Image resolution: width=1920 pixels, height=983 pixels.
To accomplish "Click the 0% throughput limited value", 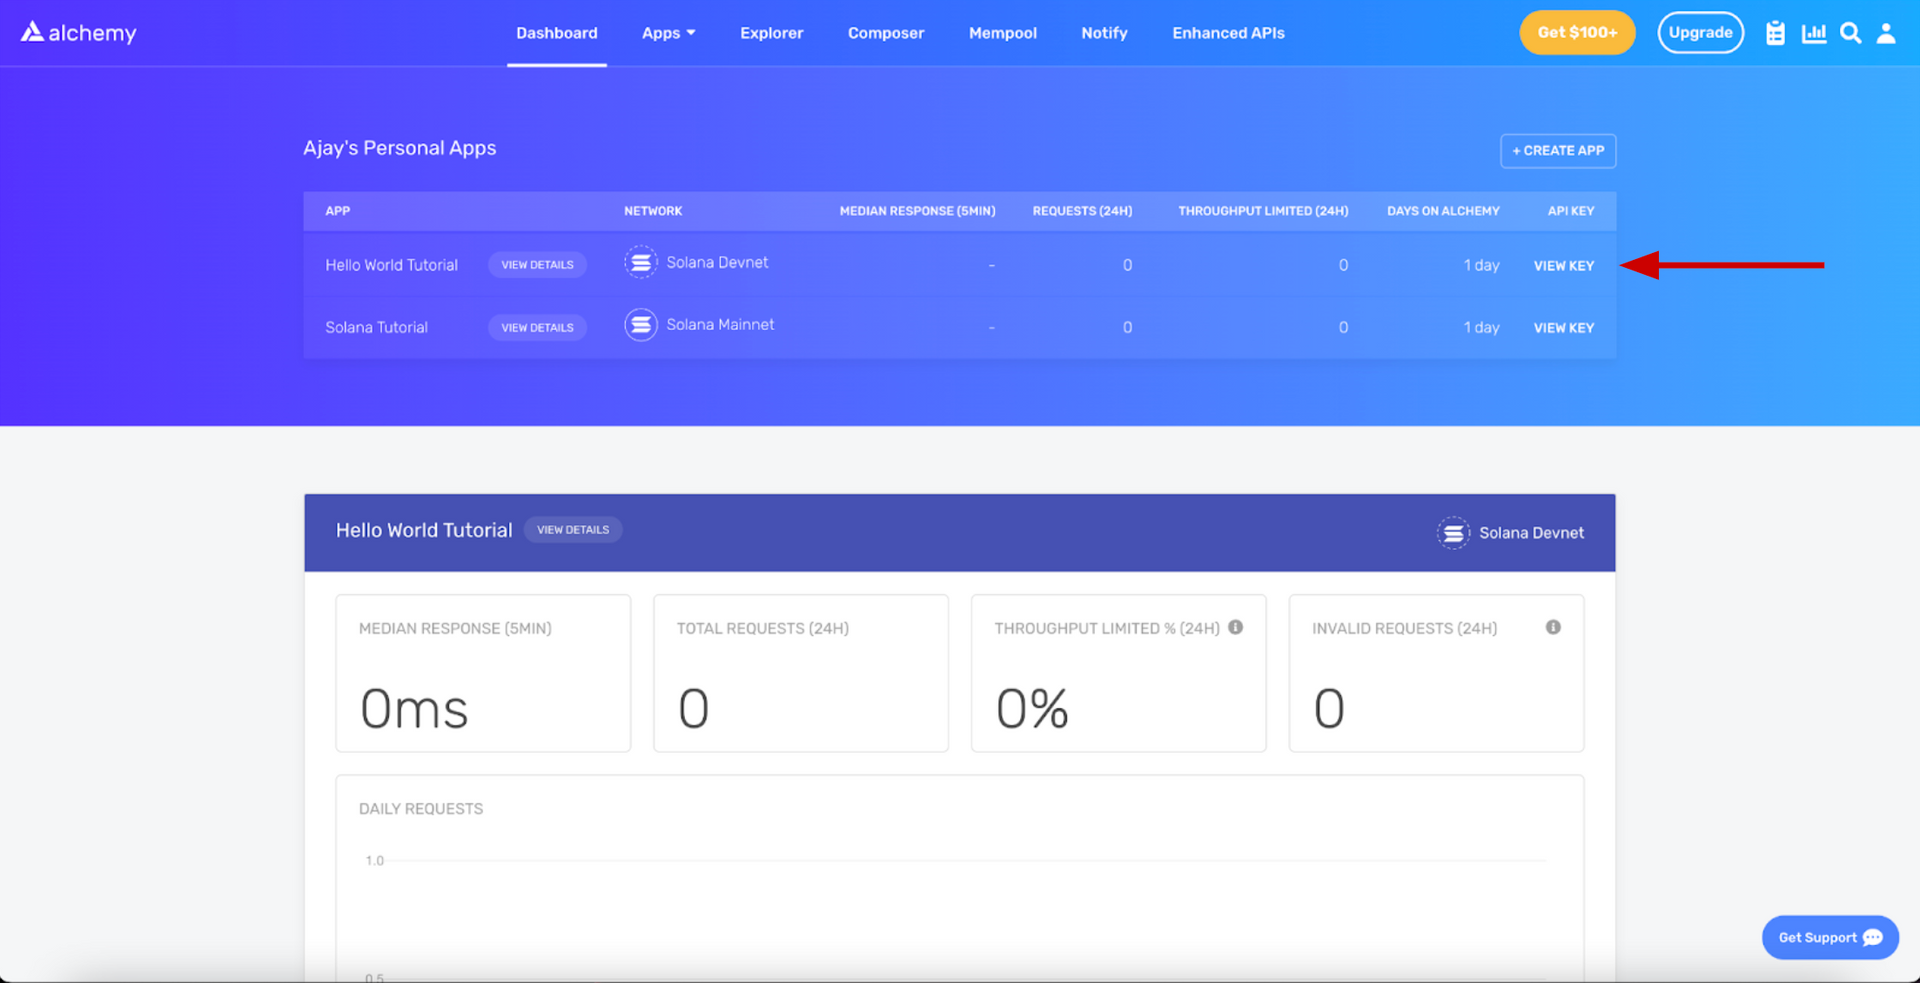I will coord(1032,709).
